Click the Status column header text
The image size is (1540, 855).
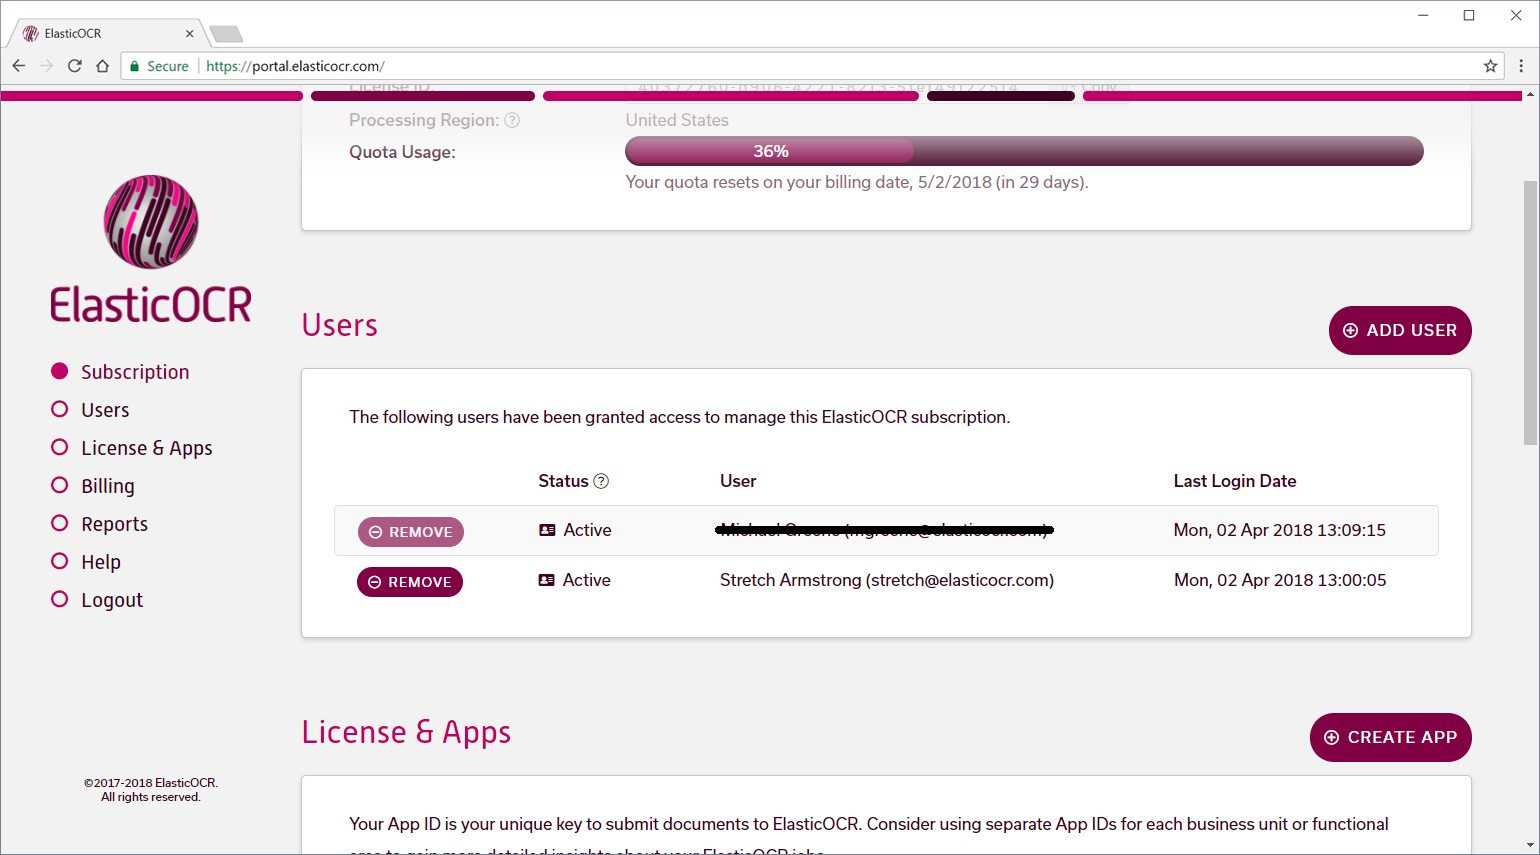tap(563, 481)
